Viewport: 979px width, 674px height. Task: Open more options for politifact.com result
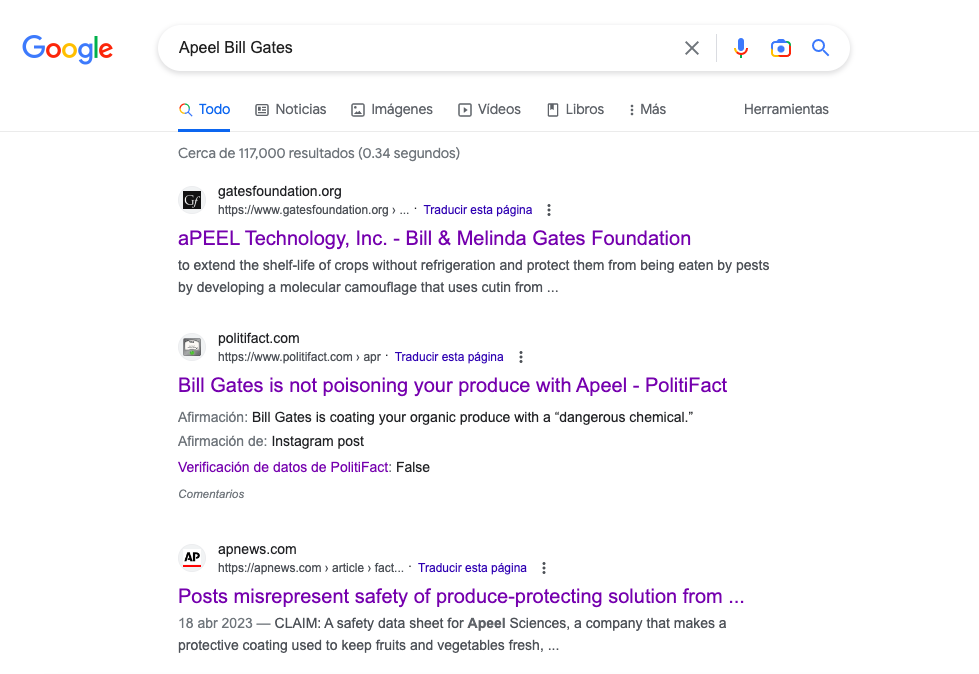coord(521,357)
